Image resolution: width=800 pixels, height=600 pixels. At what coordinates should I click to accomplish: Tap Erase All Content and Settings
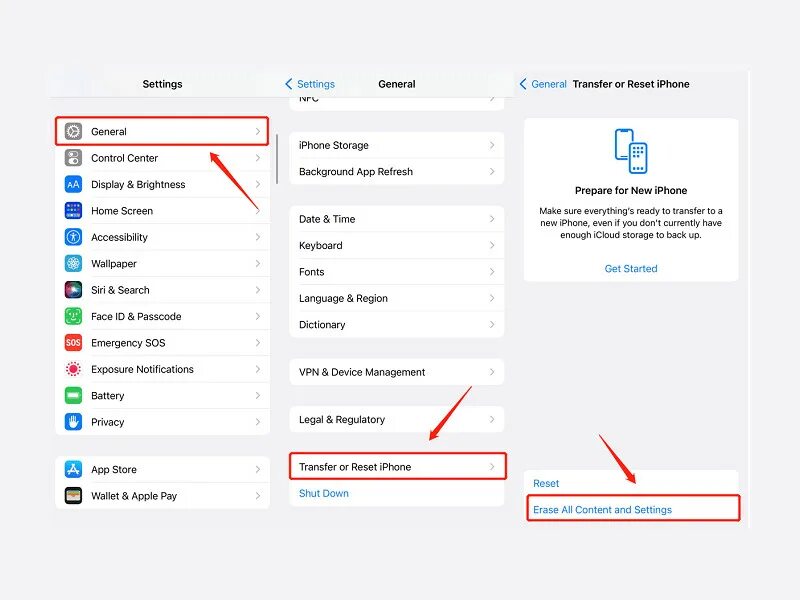coord(602,510)
